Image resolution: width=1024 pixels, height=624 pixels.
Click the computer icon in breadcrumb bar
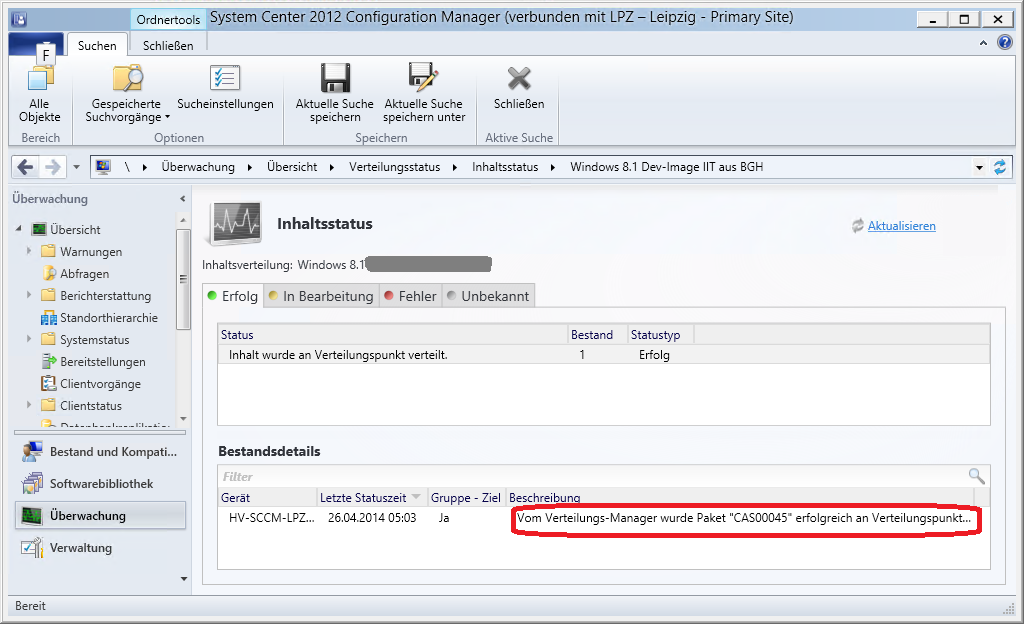103,167
